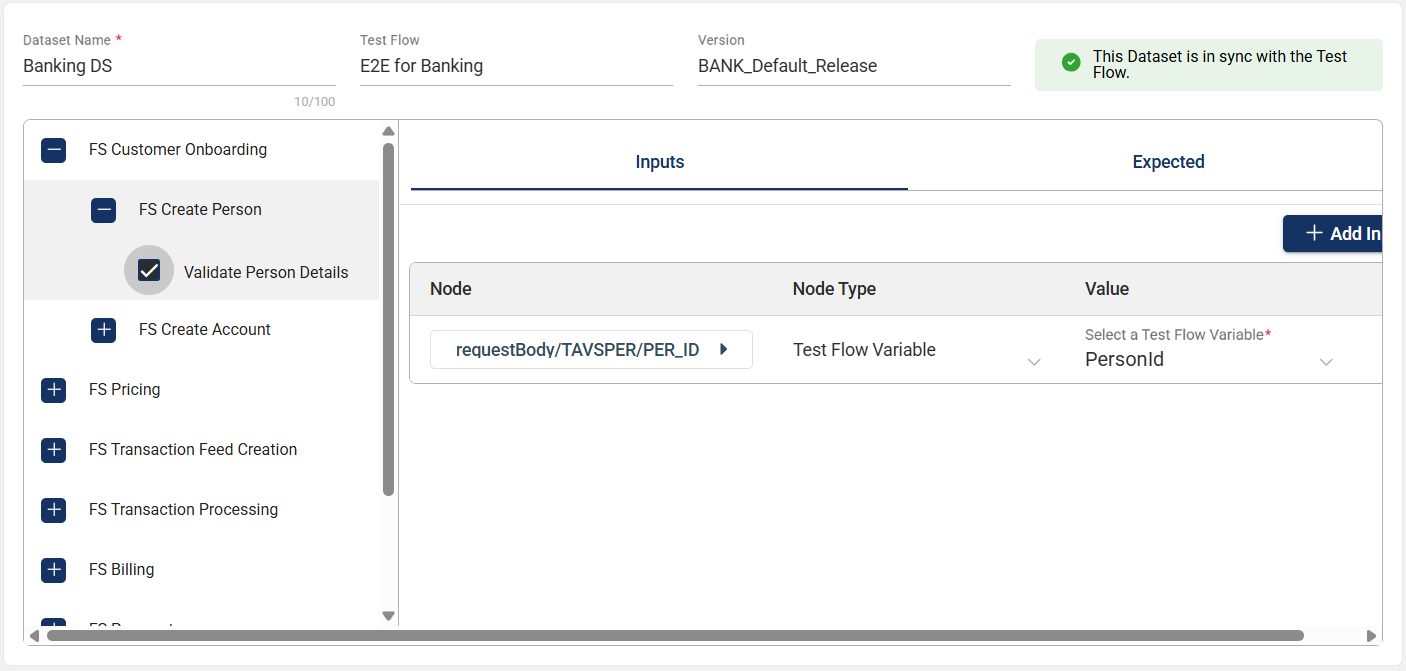The height and width of the screenshot is (671, 1406).
Task: Expand the FS Create Account node
Action: coord(104,330)
